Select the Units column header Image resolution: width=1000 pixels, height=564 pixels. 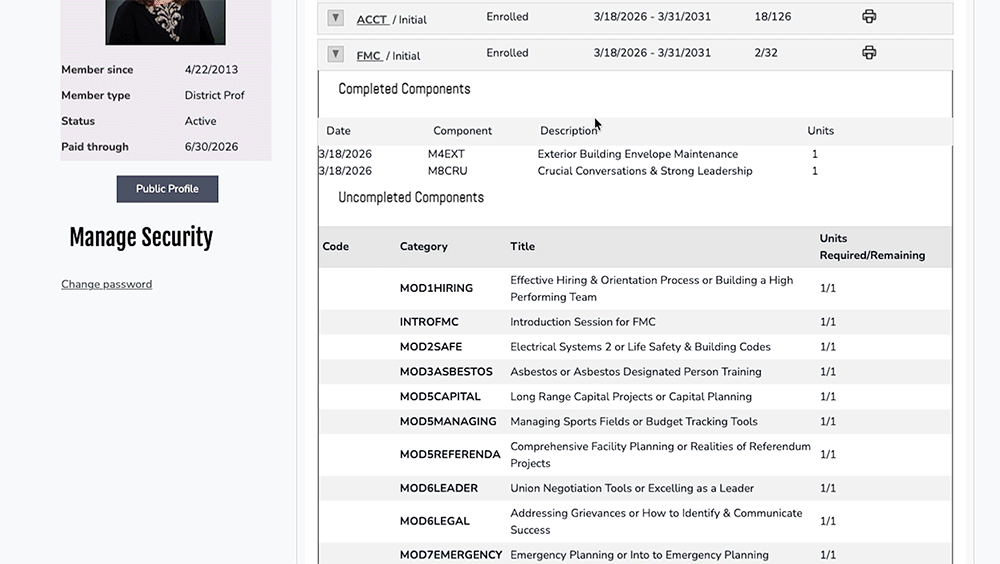point(821,131)
